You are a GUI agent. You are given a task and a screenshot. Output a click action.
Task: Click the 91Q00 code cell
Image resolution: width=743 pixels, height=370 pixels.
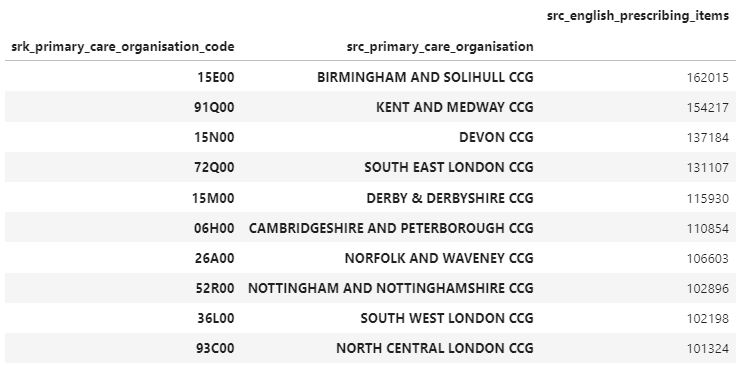coord(214,107)
